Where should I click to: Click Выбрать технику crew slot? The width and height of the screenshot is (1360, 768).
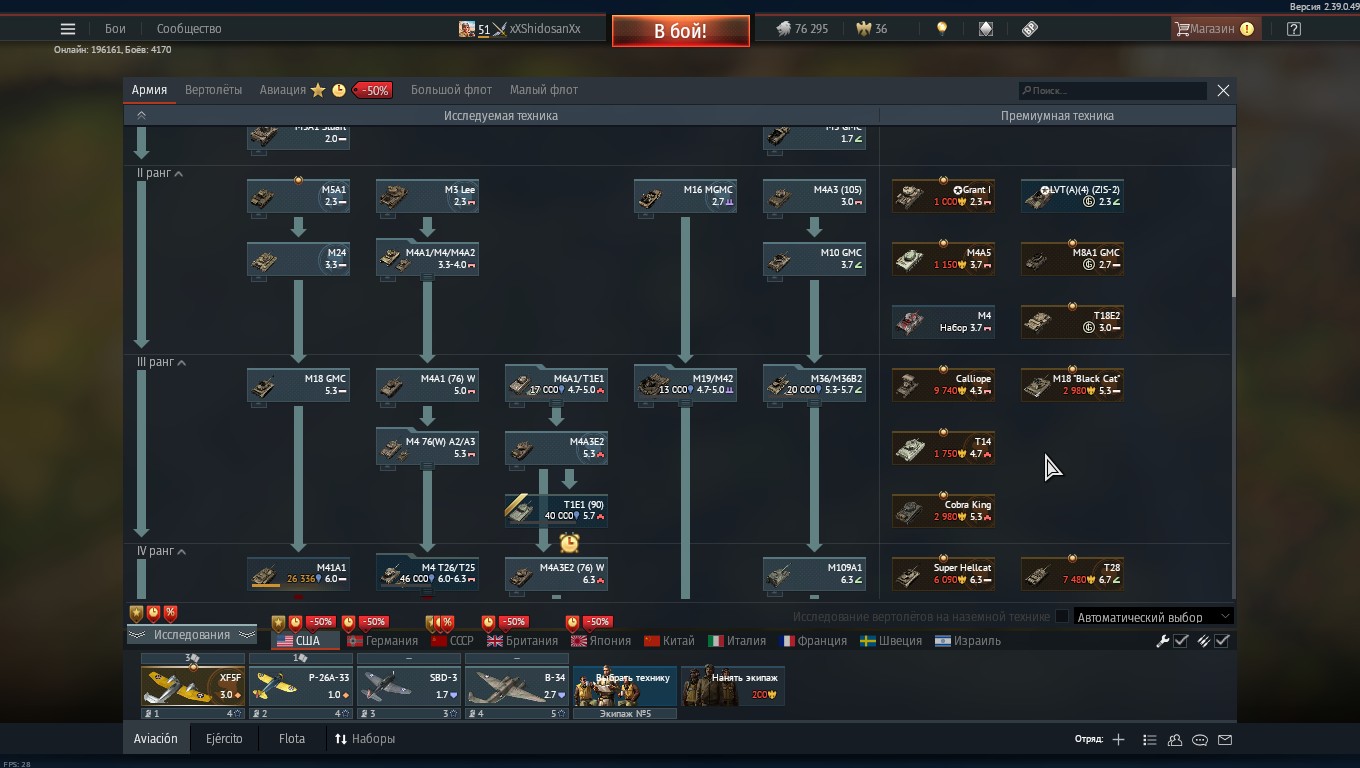point(625,686)
